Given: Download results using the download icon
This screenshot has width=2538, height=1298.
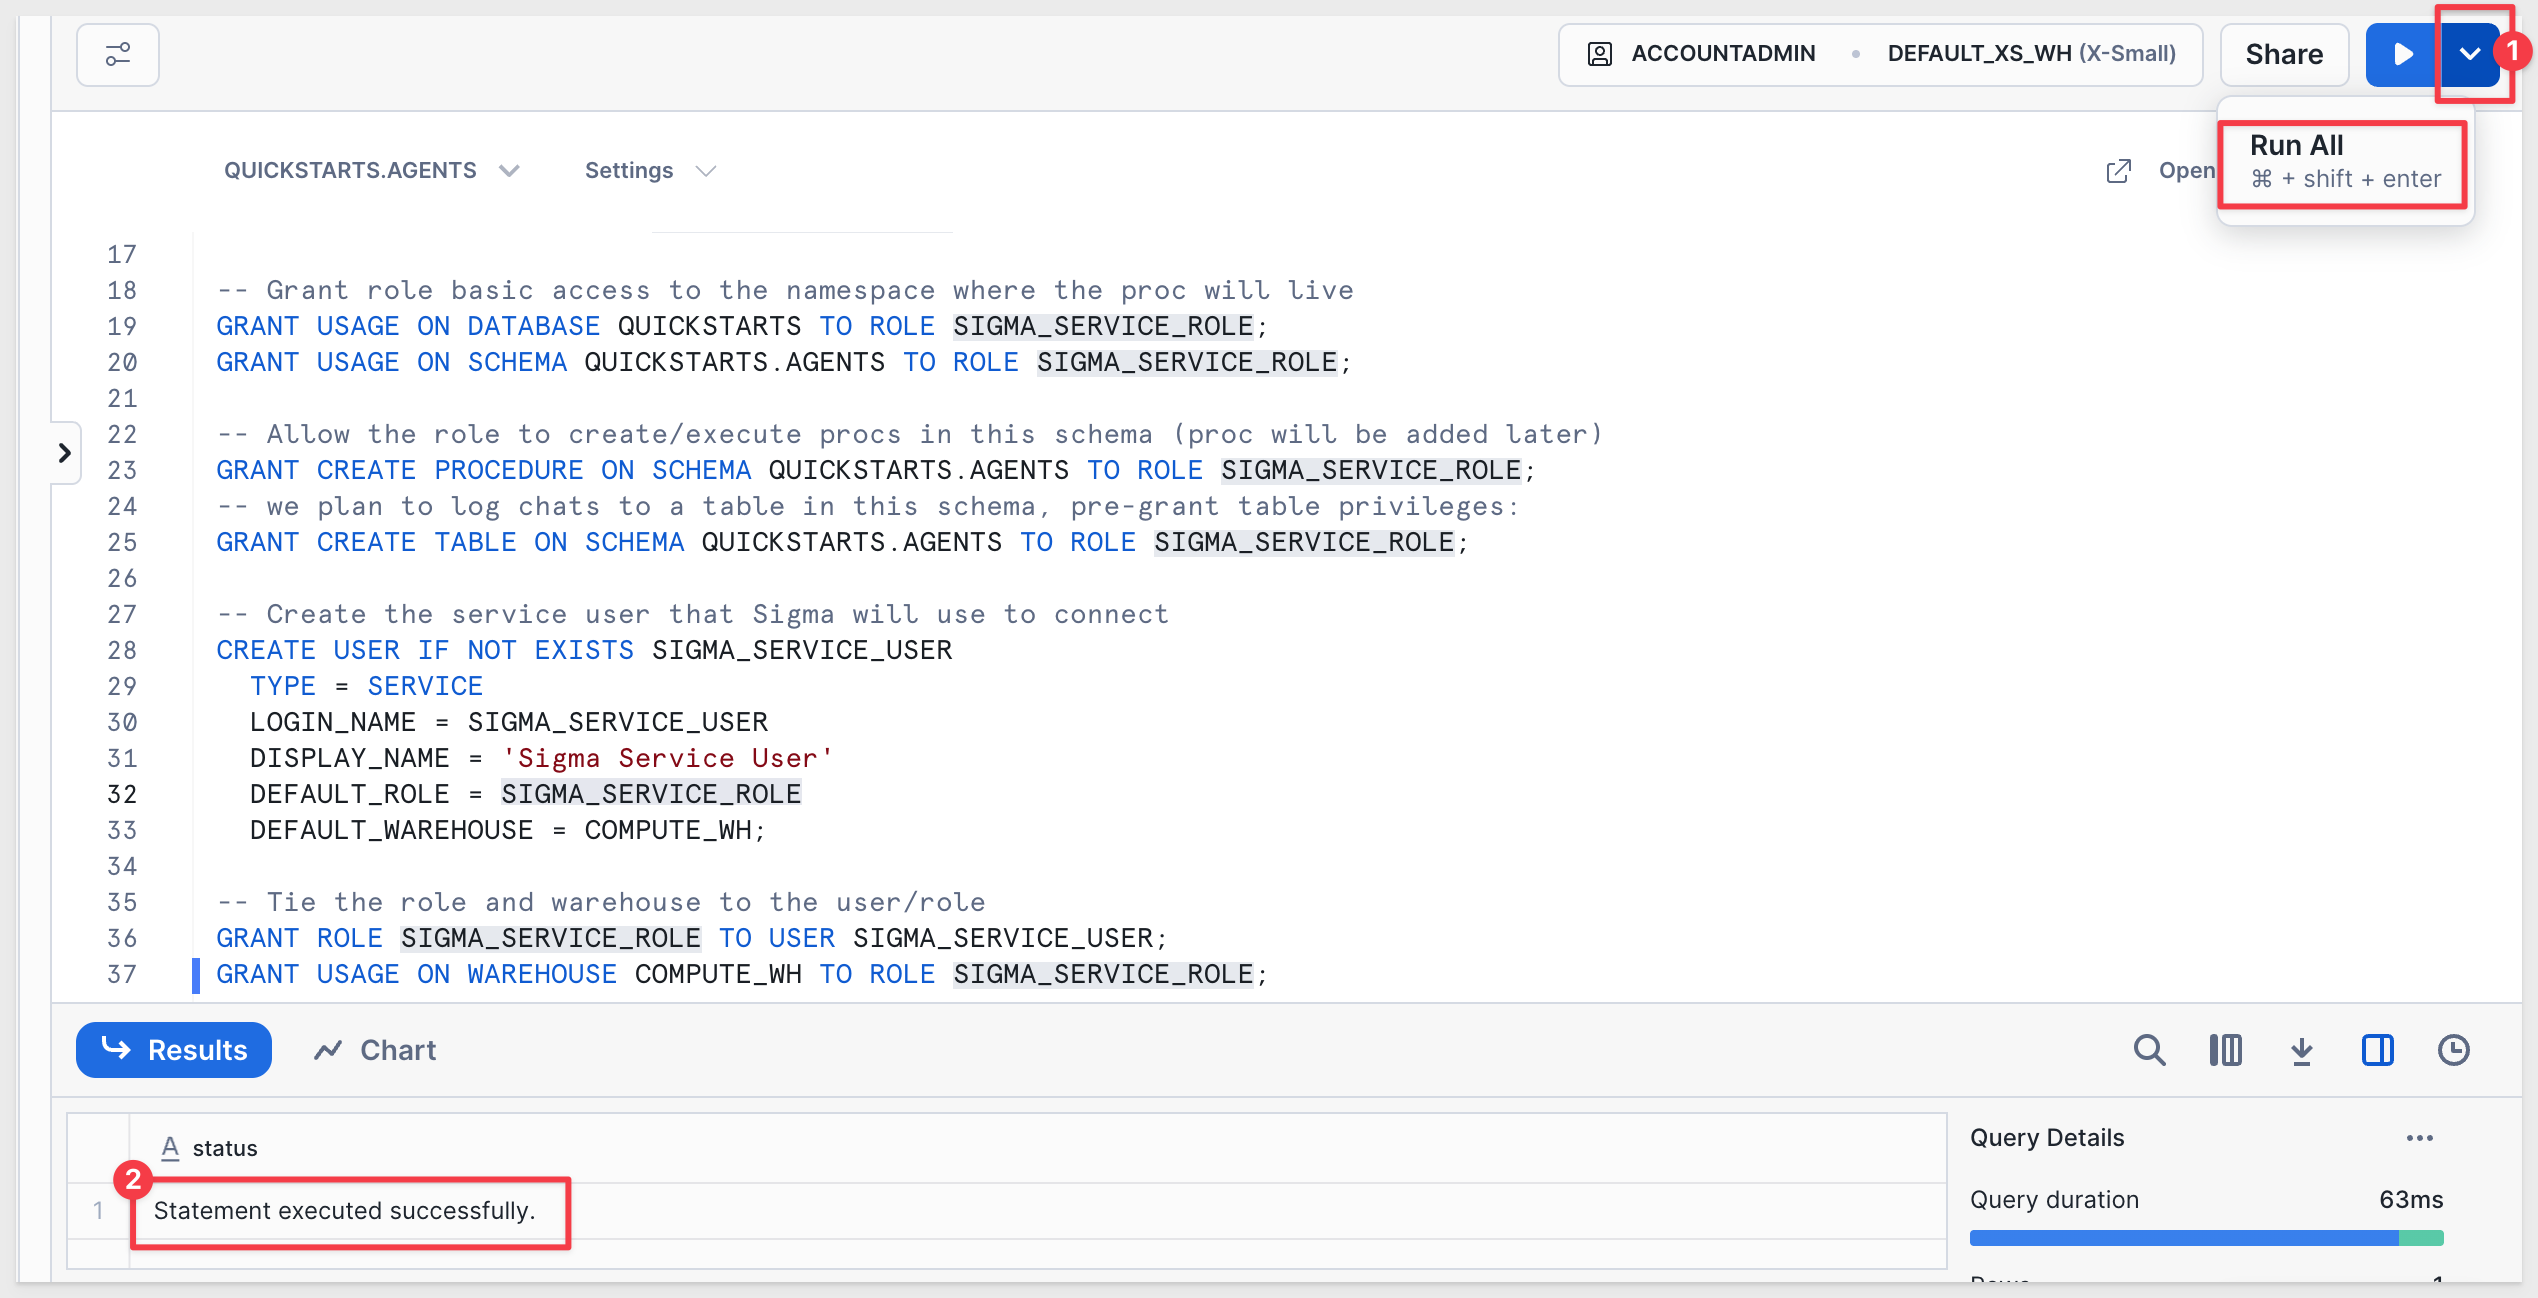Looking at the screenshot, I should [2301, 1050].
